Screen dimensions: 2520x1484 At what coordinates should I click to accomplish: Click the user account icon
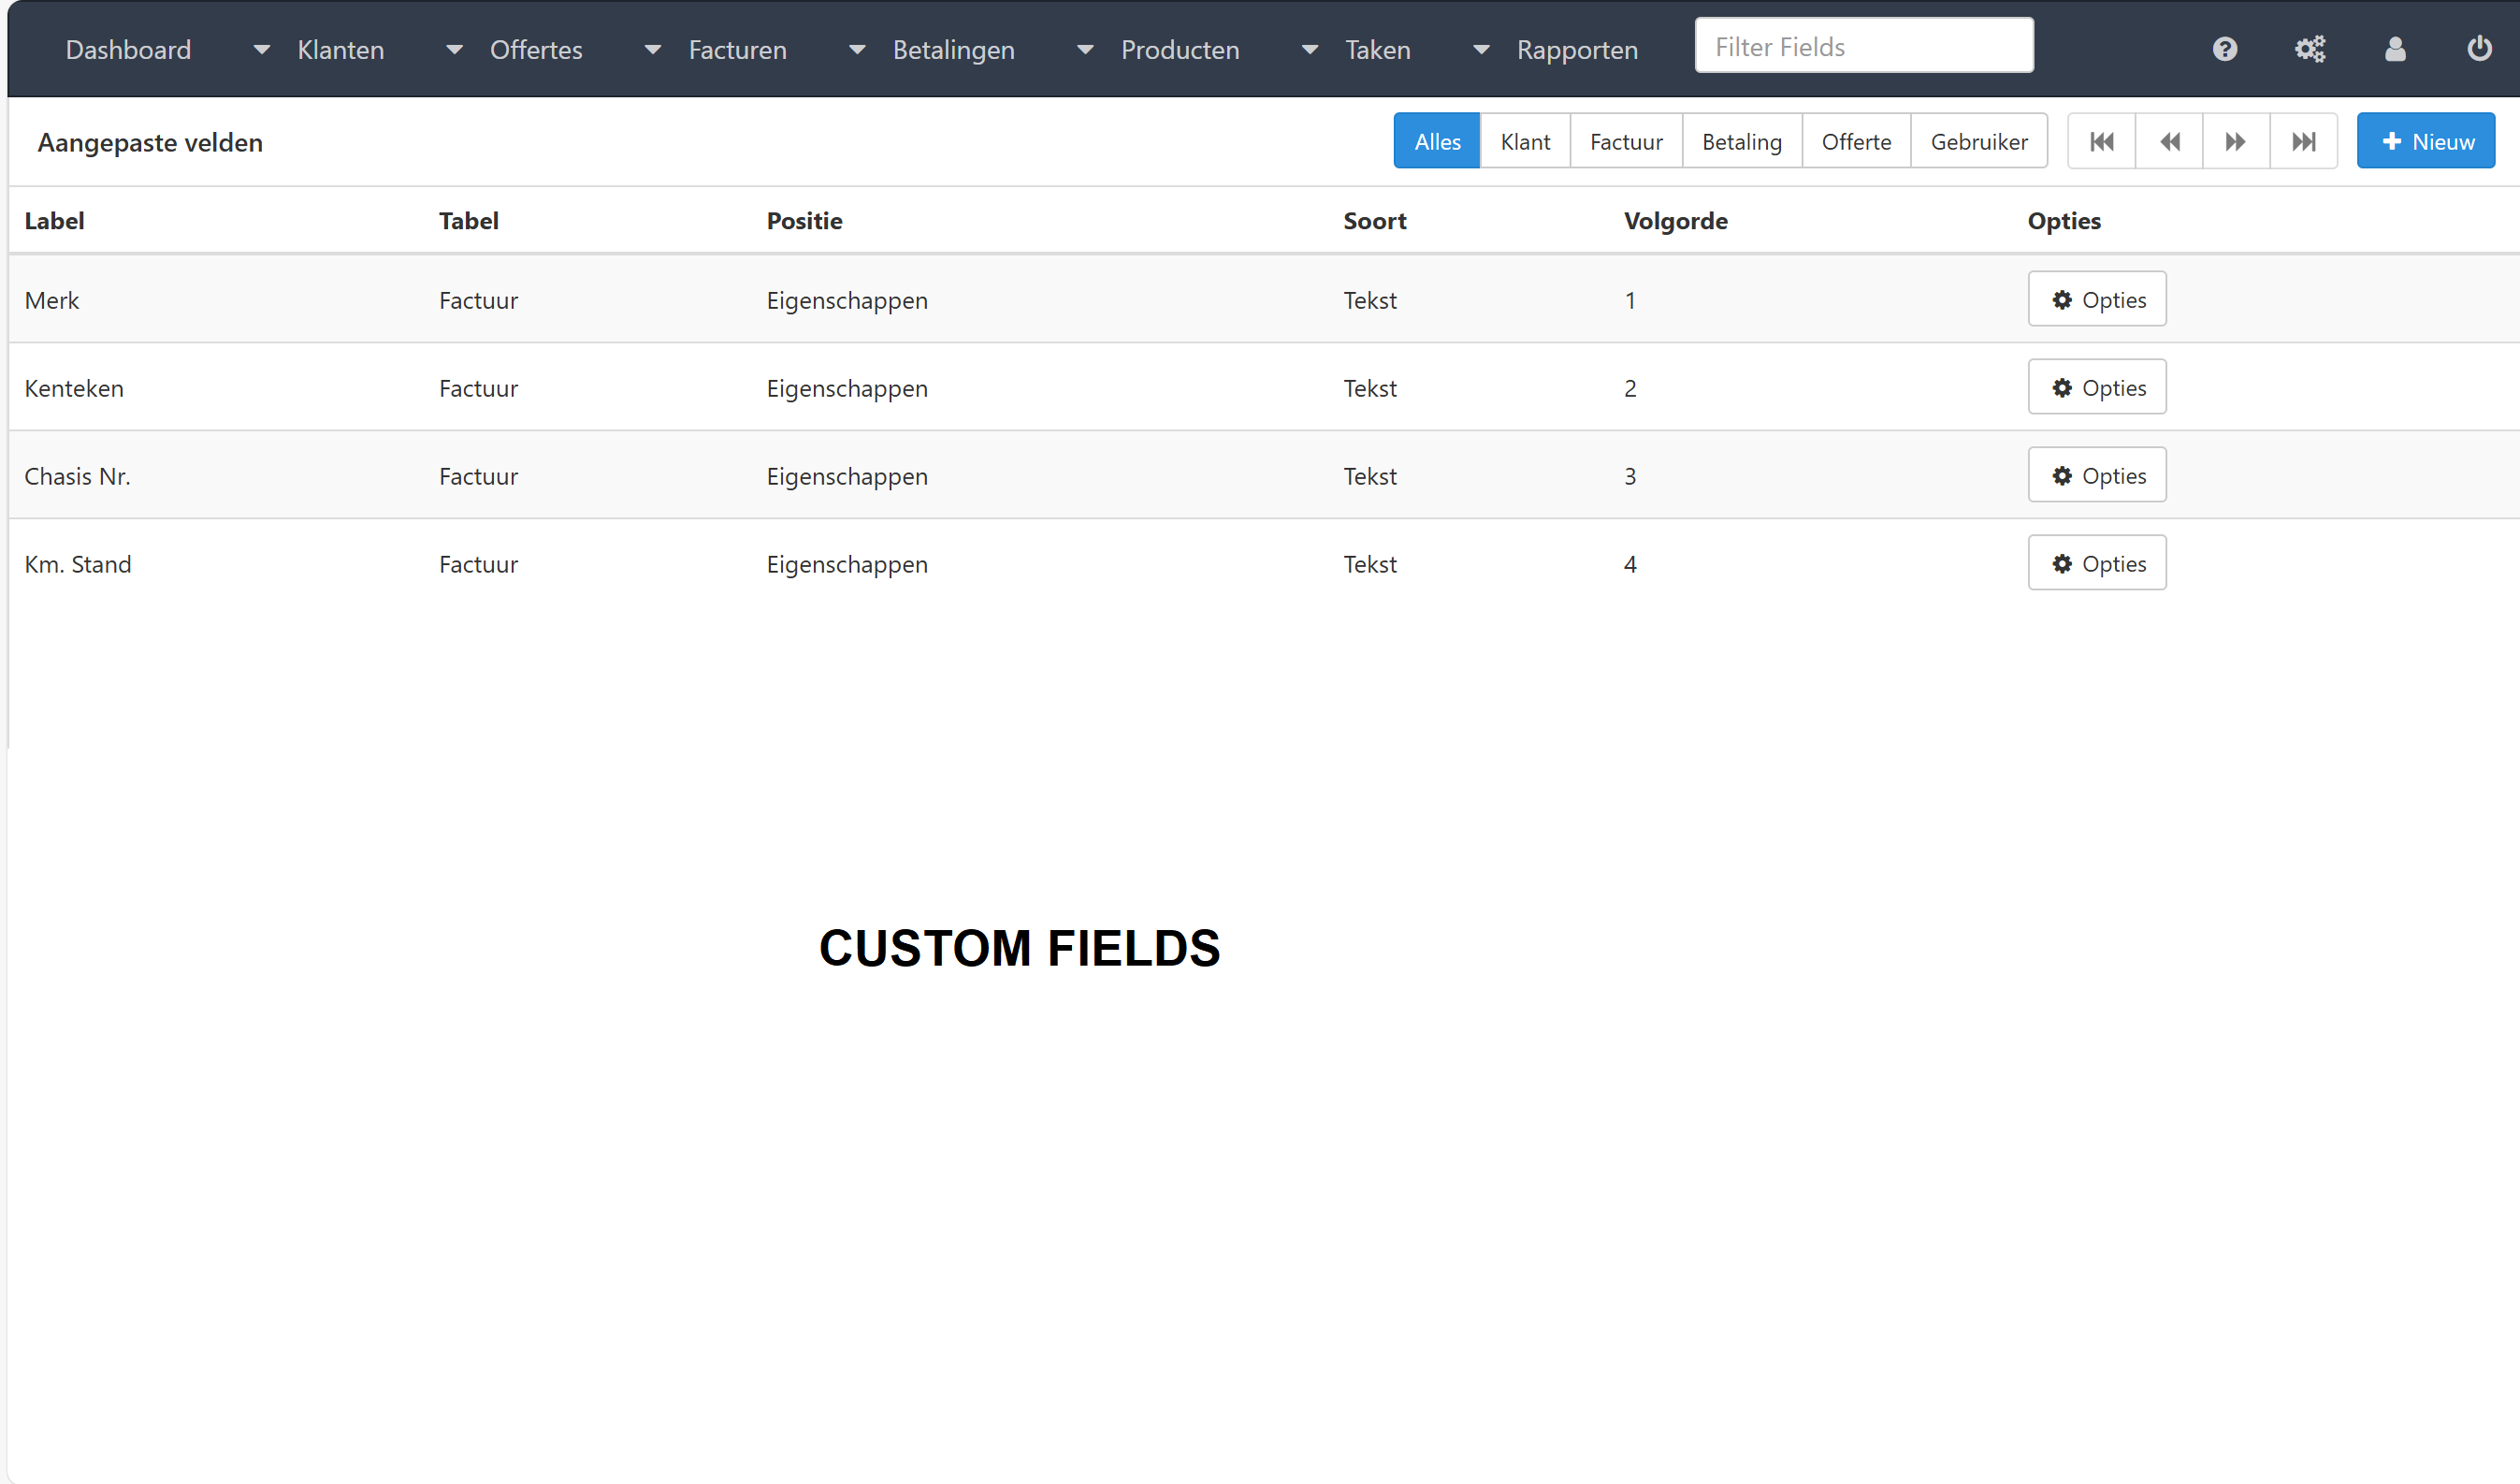[2395, 49]
